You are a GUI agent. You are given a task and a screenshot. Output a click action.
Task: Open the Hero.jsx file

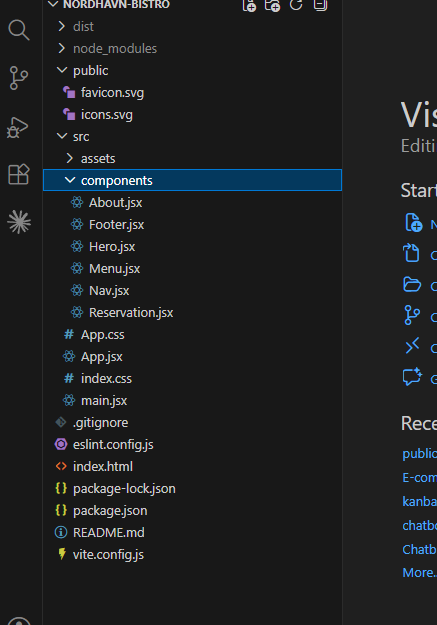pyautogui.click(x=192, y=247)
